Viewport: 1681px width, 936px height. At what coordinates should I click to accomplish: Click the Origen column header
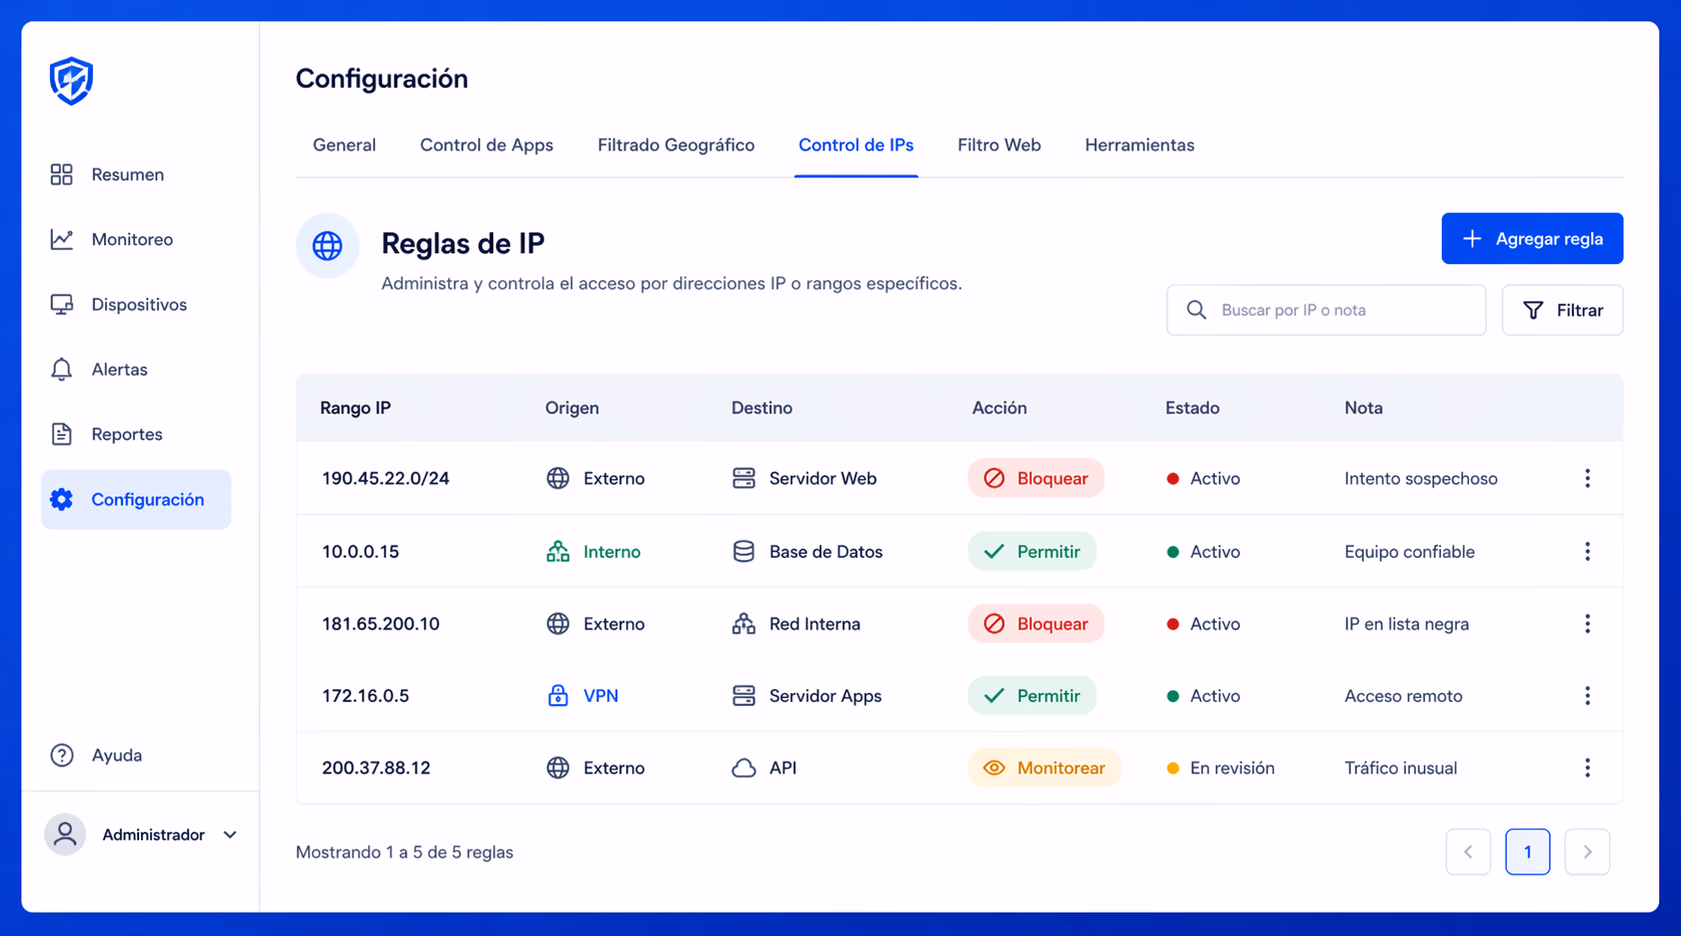coord(572,408)
